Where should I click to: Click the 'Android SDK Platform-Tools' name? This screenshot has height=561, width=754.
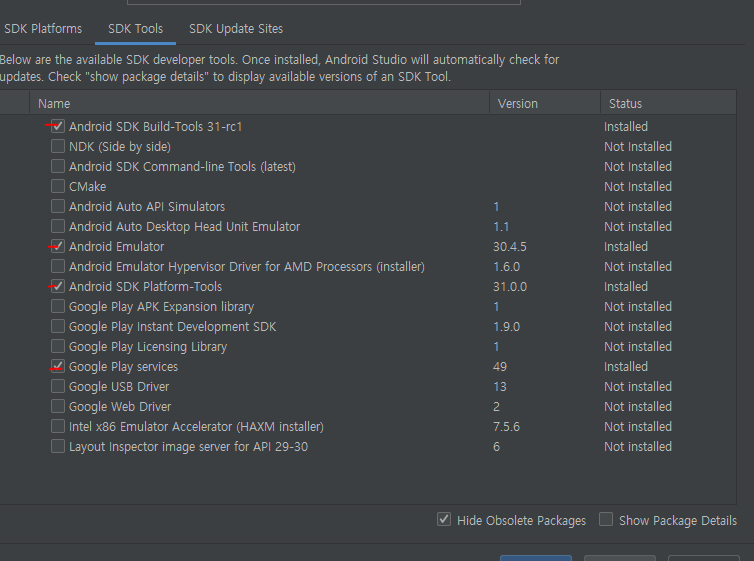tap(145, 287)
